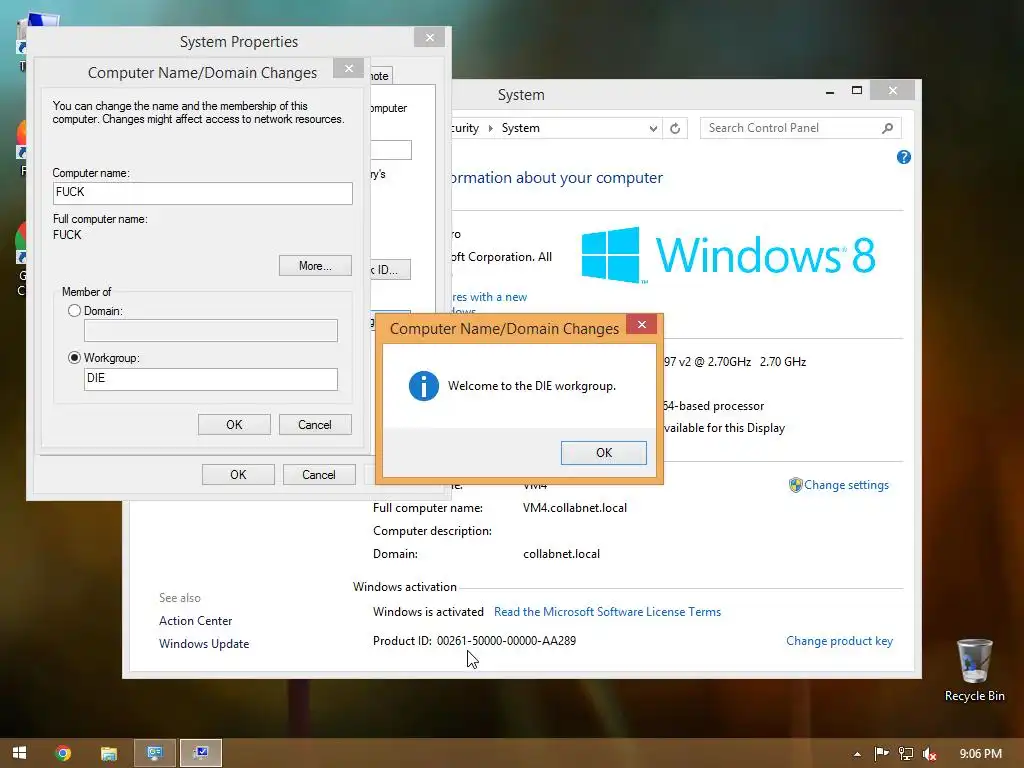Click Welcome to the DIE workgroup text

[x=532, y=386]
